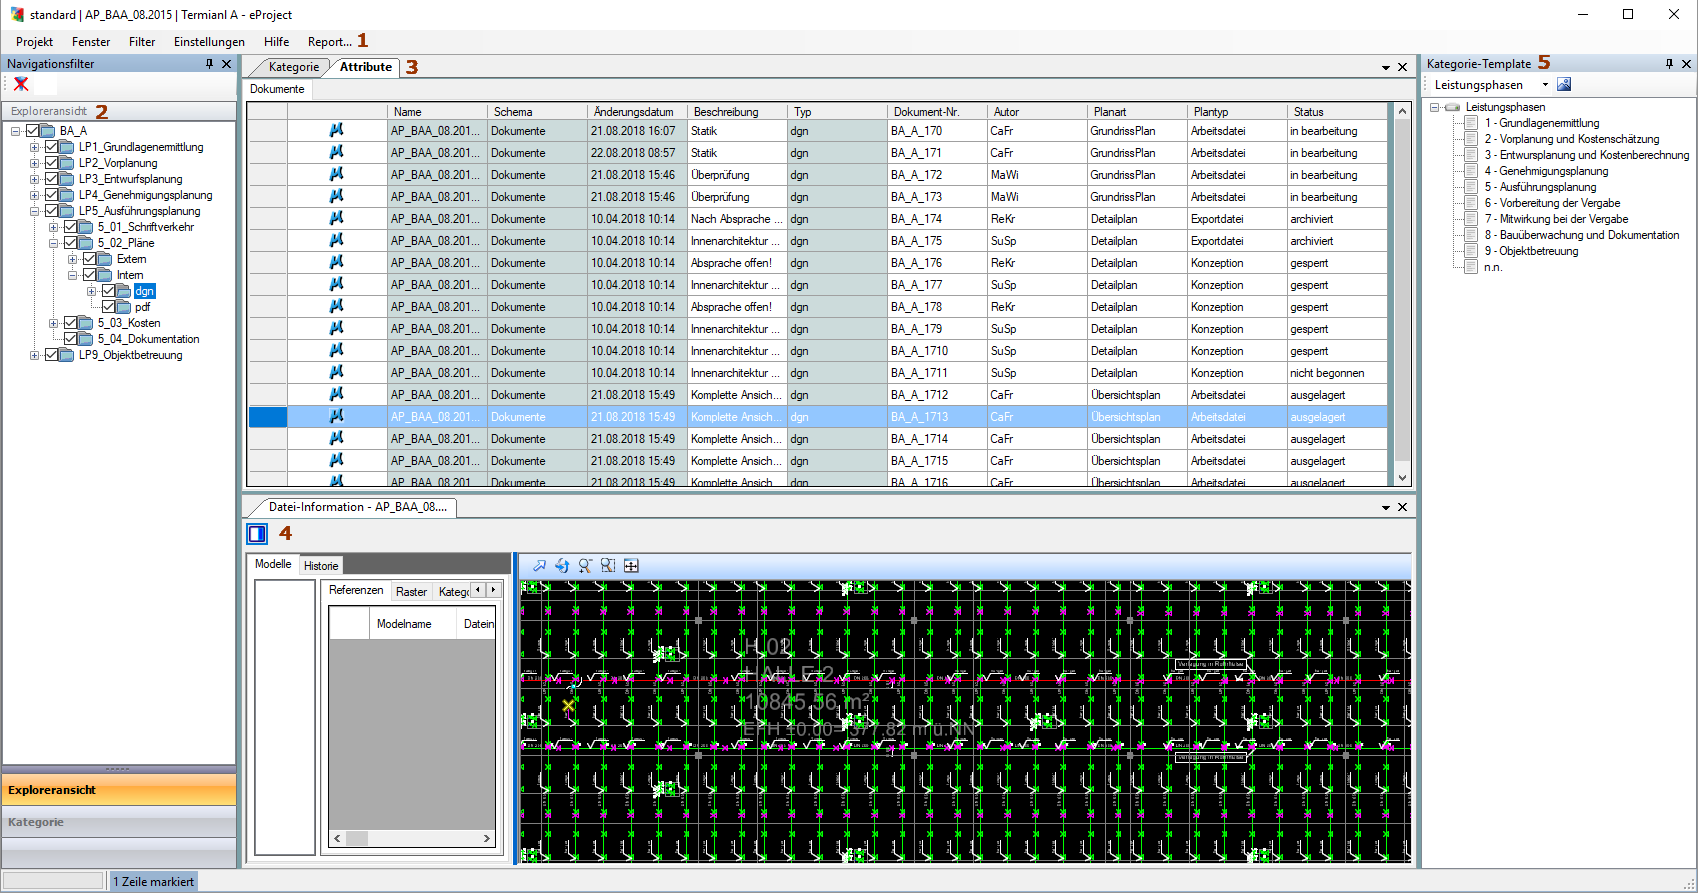Collapse the LP5_Ausführungsplanung node
Viewport: 1698px width, 894px height.
(34, 211)
